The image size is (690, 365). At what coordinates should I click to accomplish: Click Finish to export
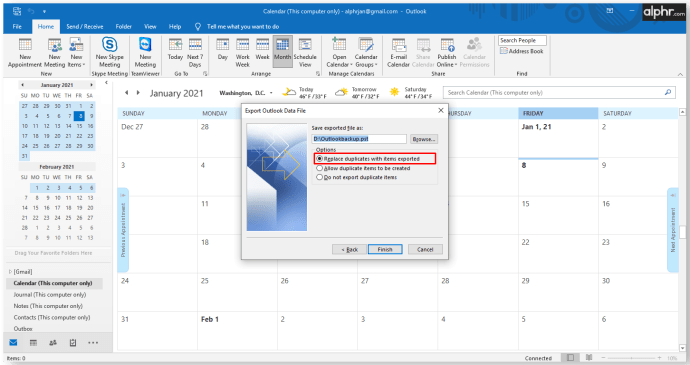click(x=385, y=249)
